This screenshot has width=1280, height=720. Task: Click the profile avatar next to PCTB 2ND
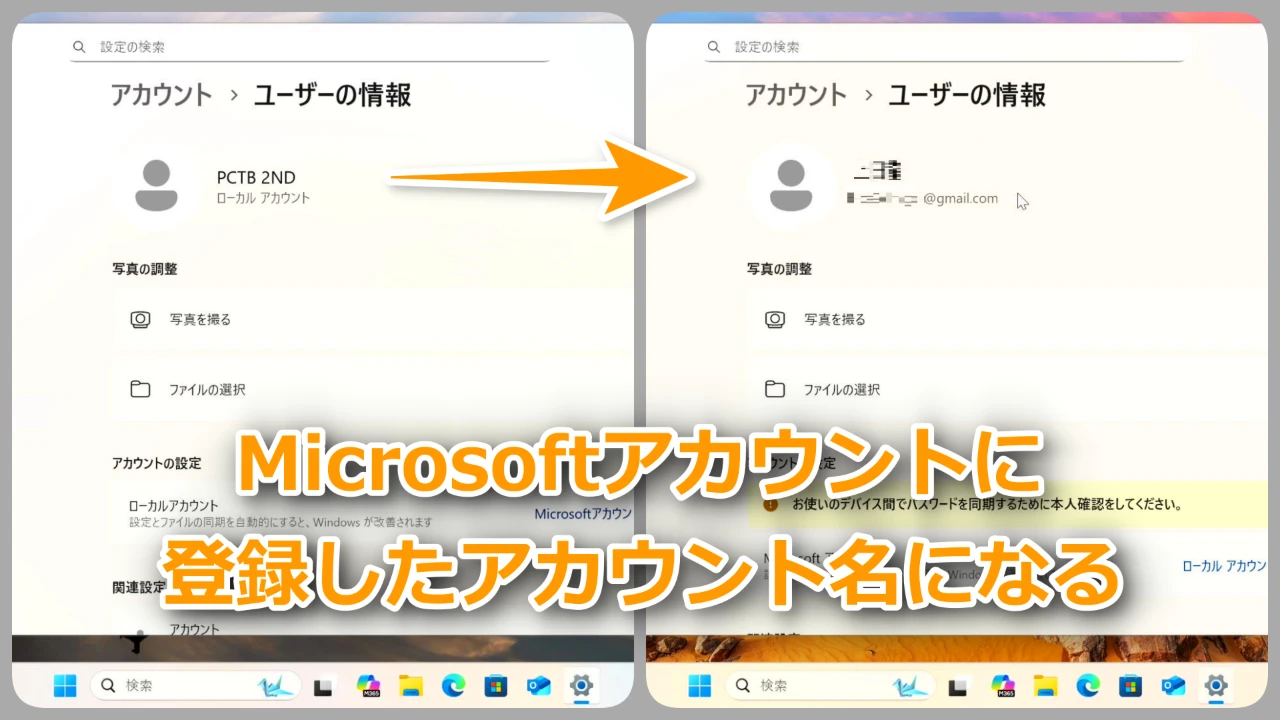tap(156, 186)
